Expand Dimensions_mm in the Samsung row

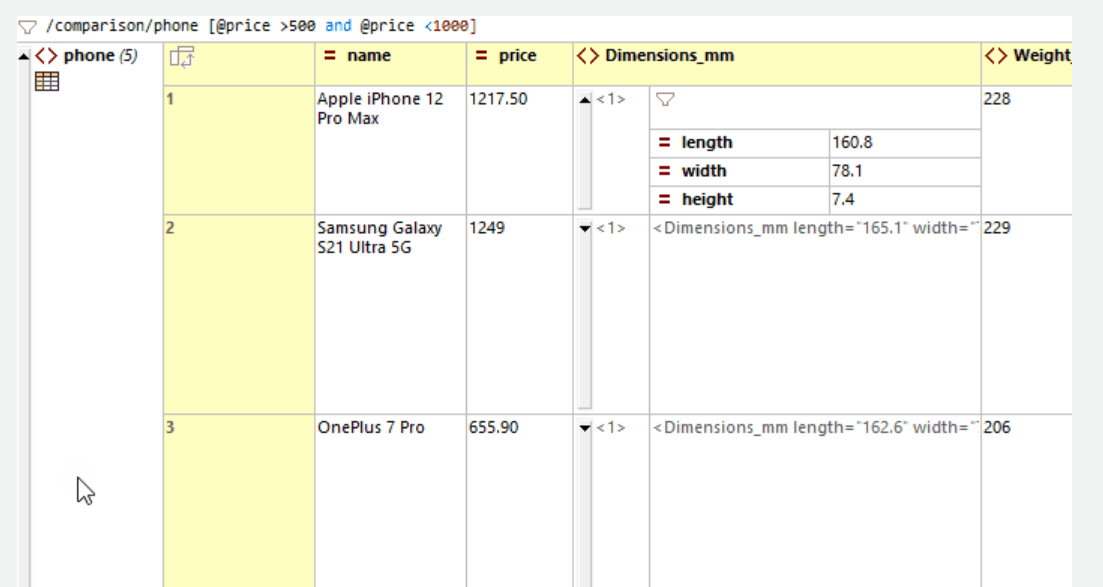[x=585, y=229]
